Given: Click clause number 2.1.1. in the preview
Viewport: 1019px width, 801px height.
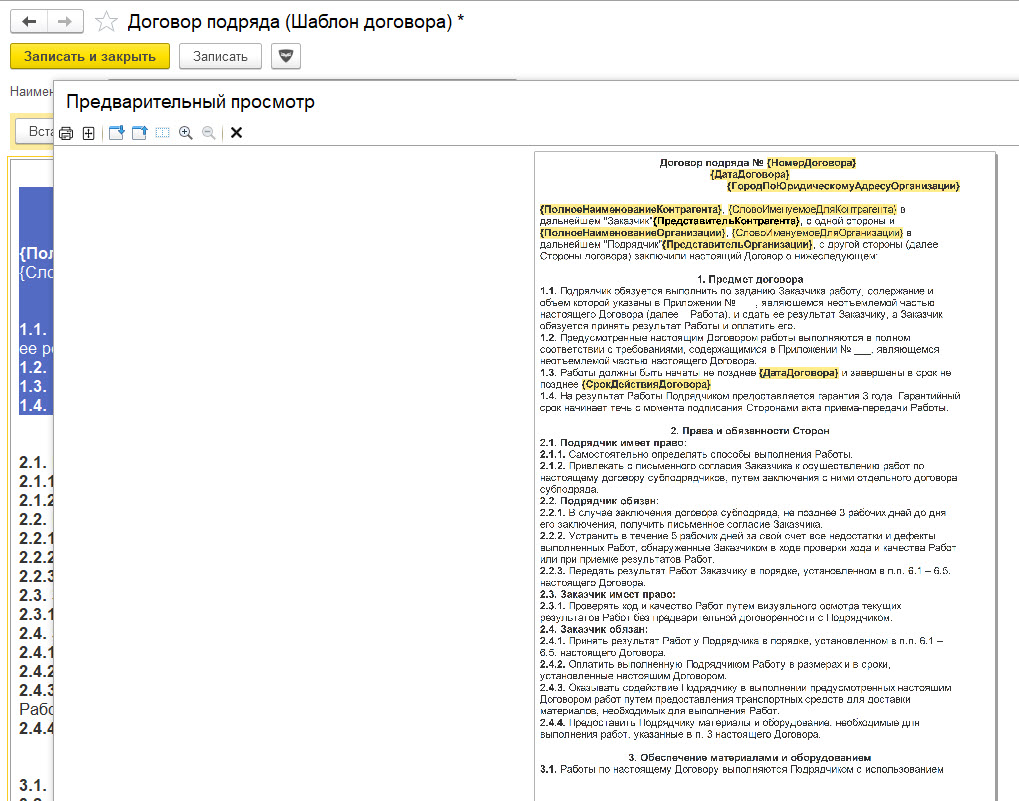Looking at the screenshot, I should (x=552, y=454).
